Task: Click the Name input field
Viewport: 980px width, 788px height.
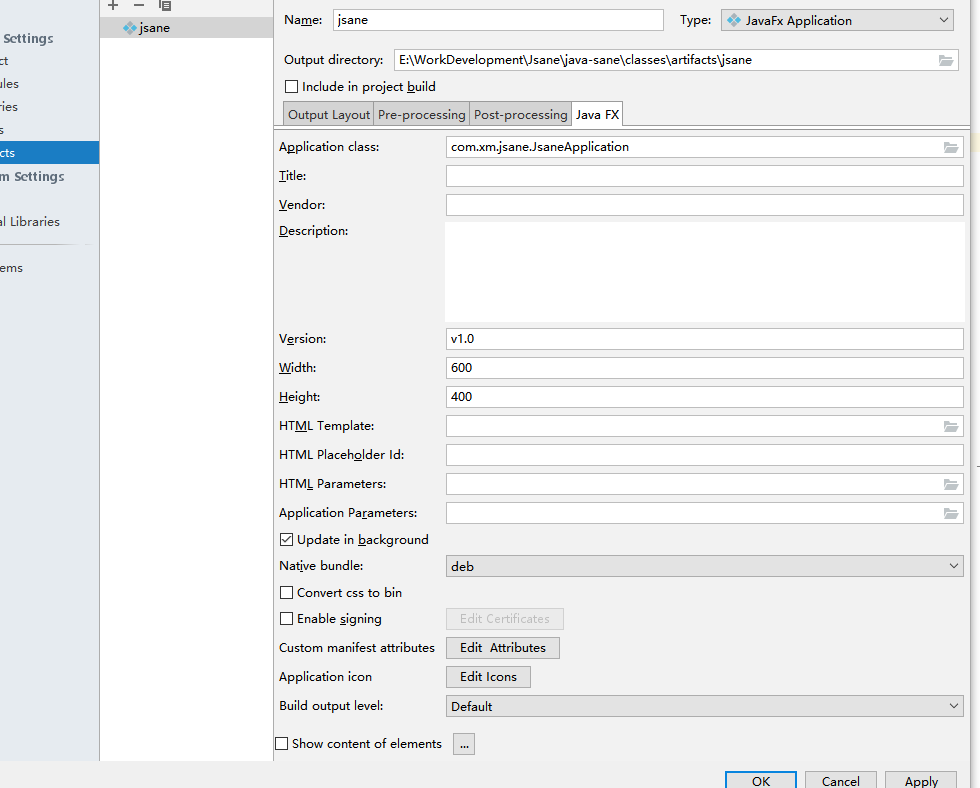Action: [x=498, y=20]
